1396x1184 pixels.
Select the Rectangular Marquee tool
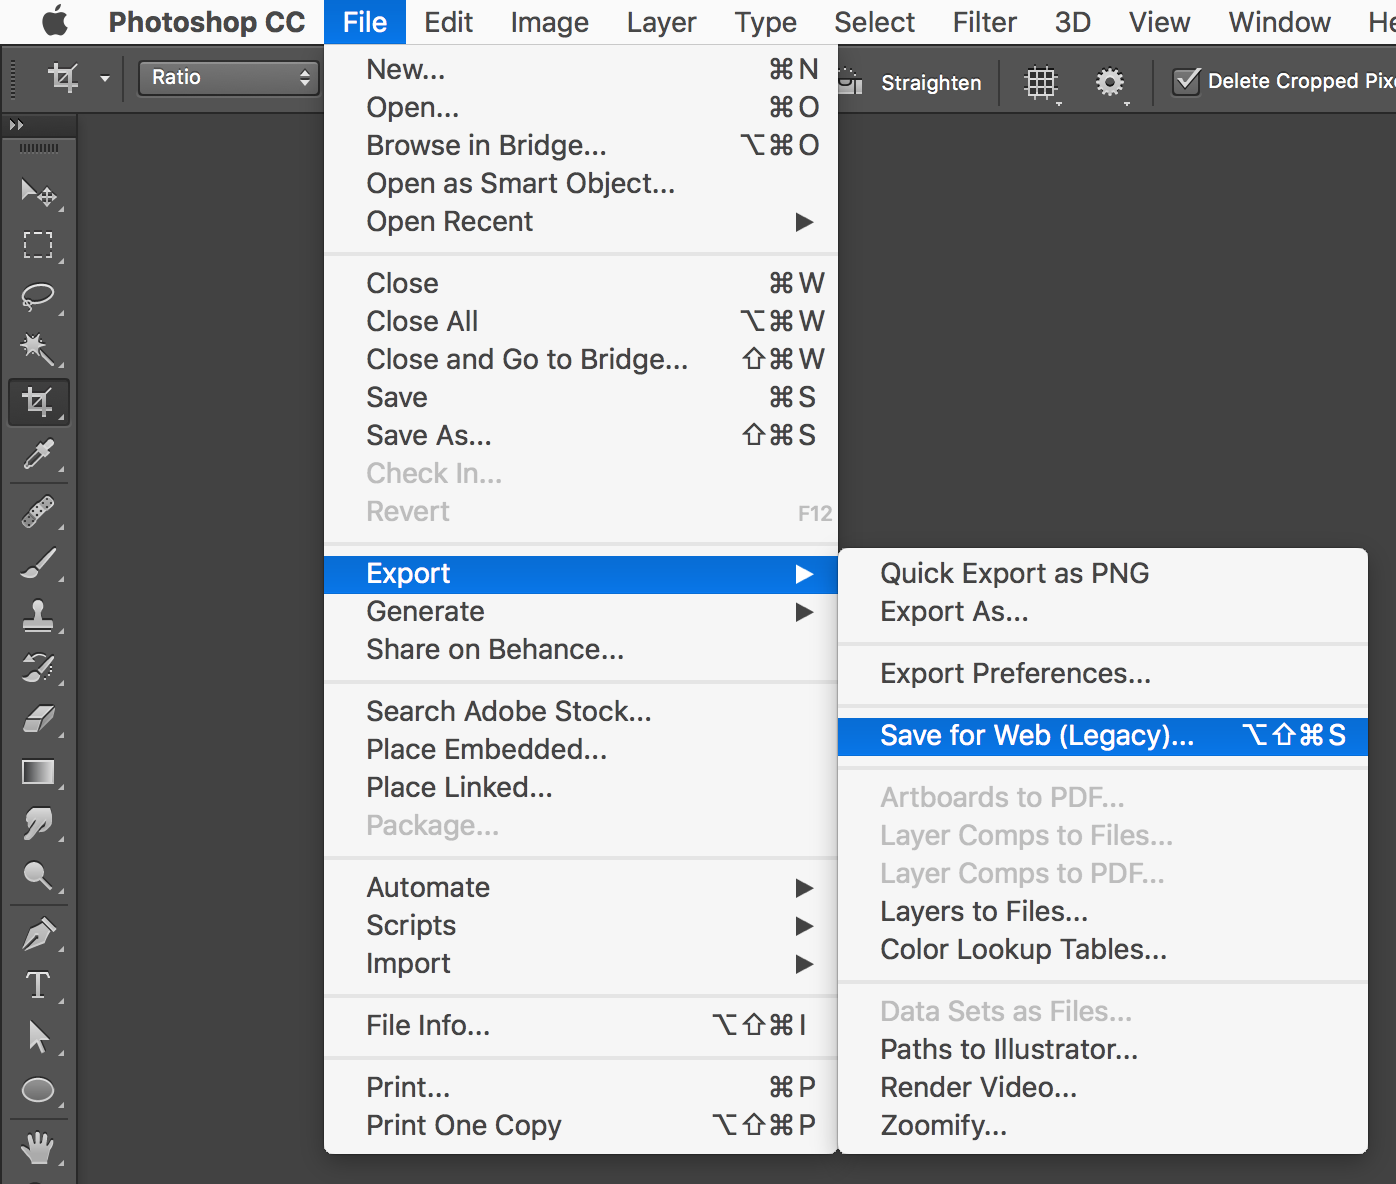(x=38, y=245)
